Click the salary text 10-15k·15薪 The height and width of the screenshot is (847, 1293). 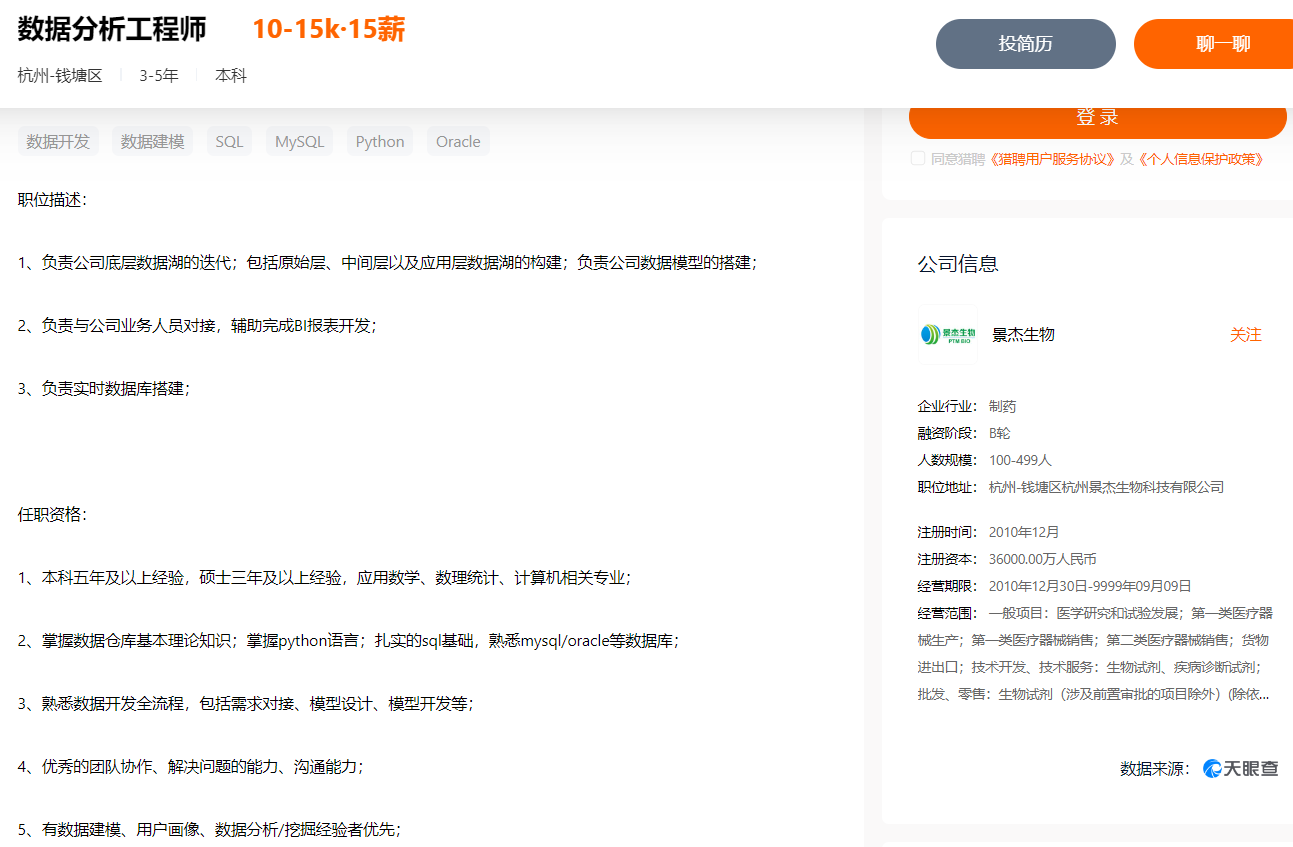328,30
